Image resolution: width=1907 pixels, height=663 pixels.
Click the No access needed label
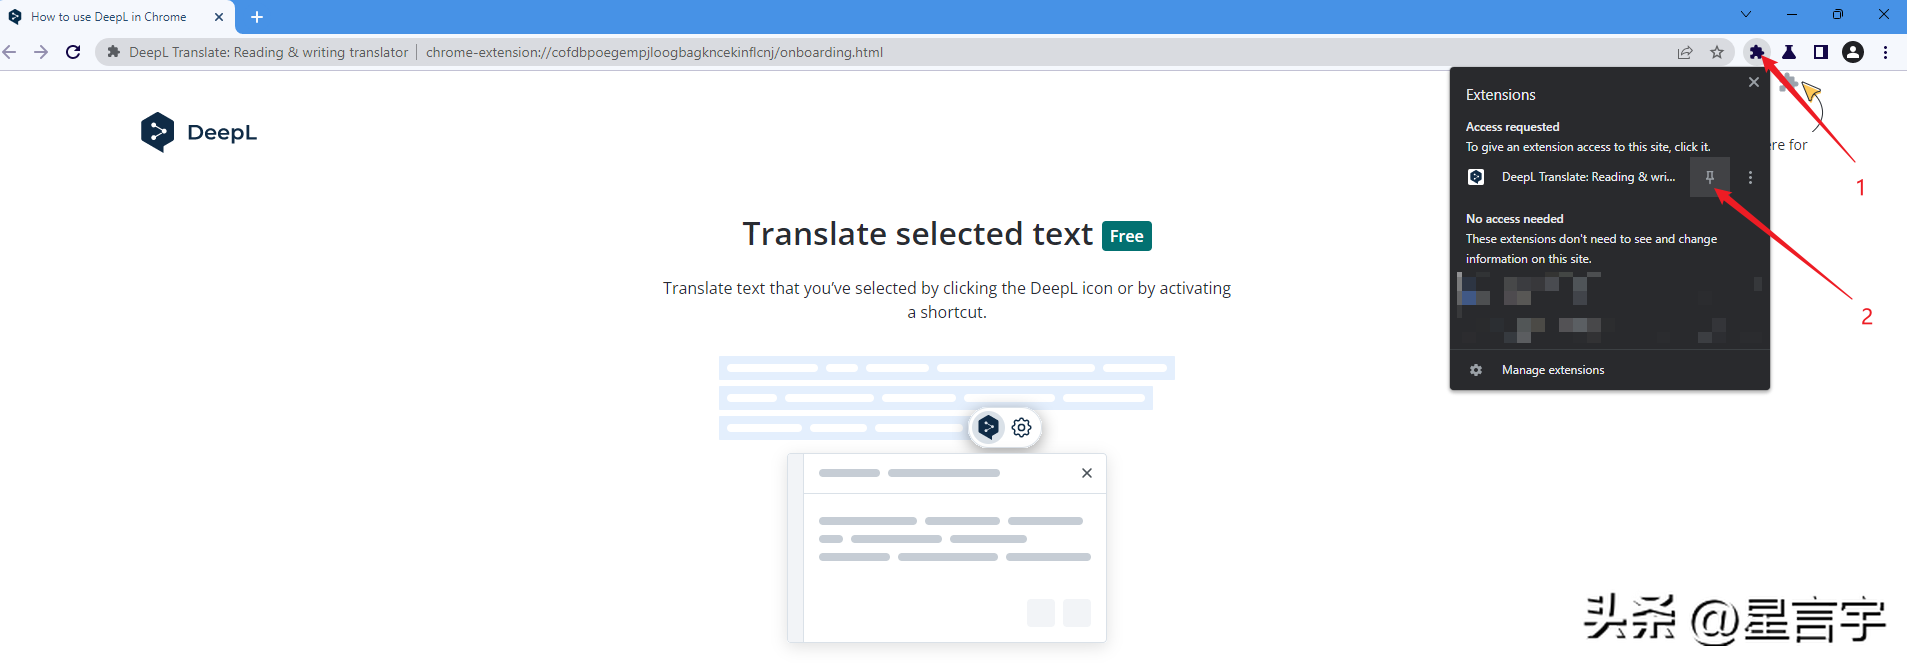[x=1514, y=219]
